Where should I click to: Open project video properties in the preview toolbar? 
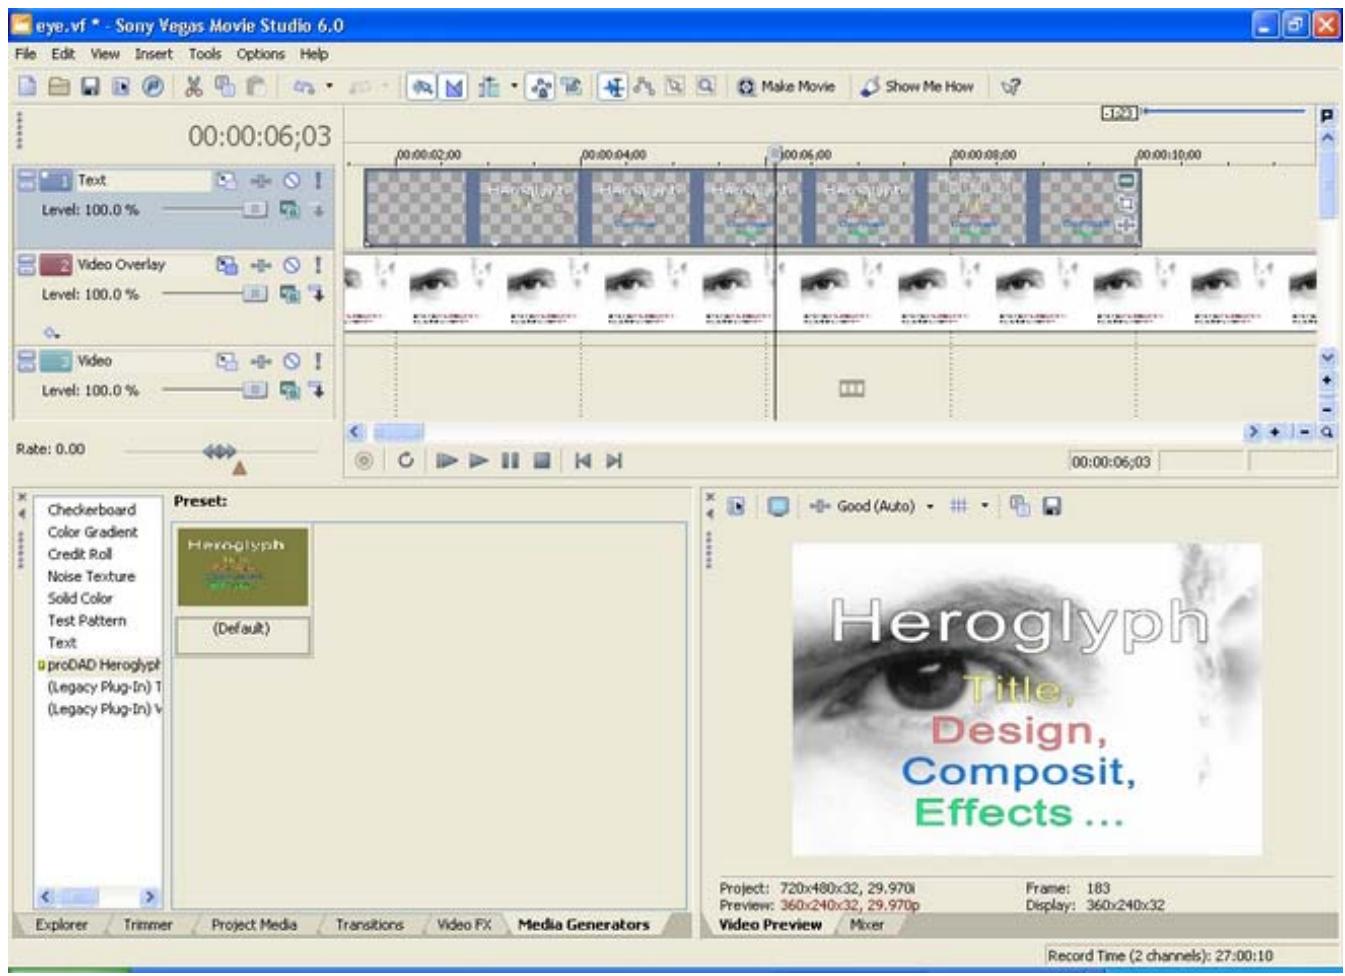click(736, 507)
